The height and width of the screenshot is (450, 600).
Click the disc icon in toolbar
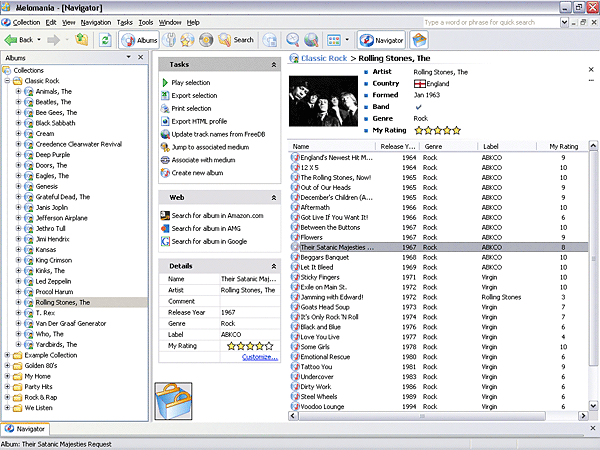(206, 40)
